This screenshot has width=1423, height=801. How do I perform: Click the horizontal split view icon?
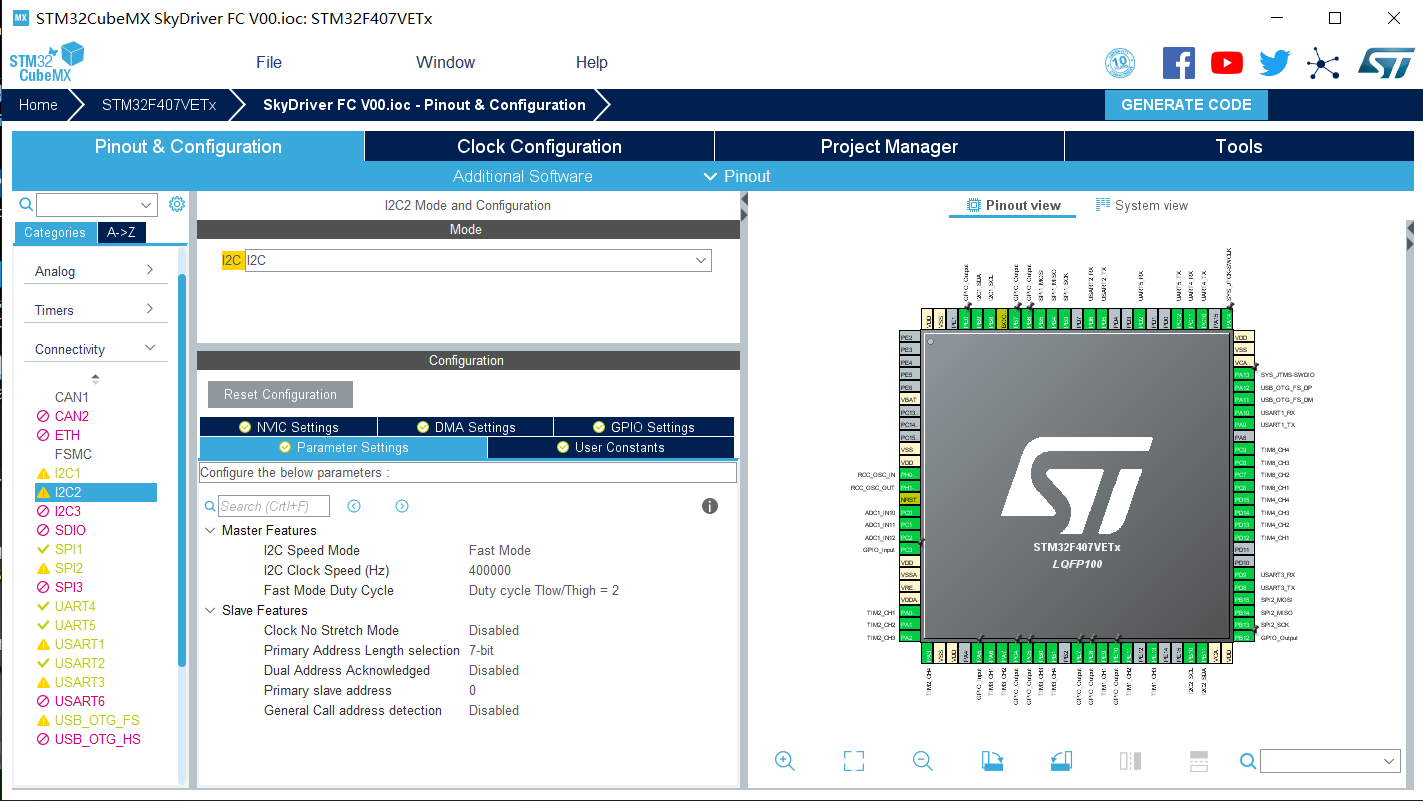[x=1199, y=761]
